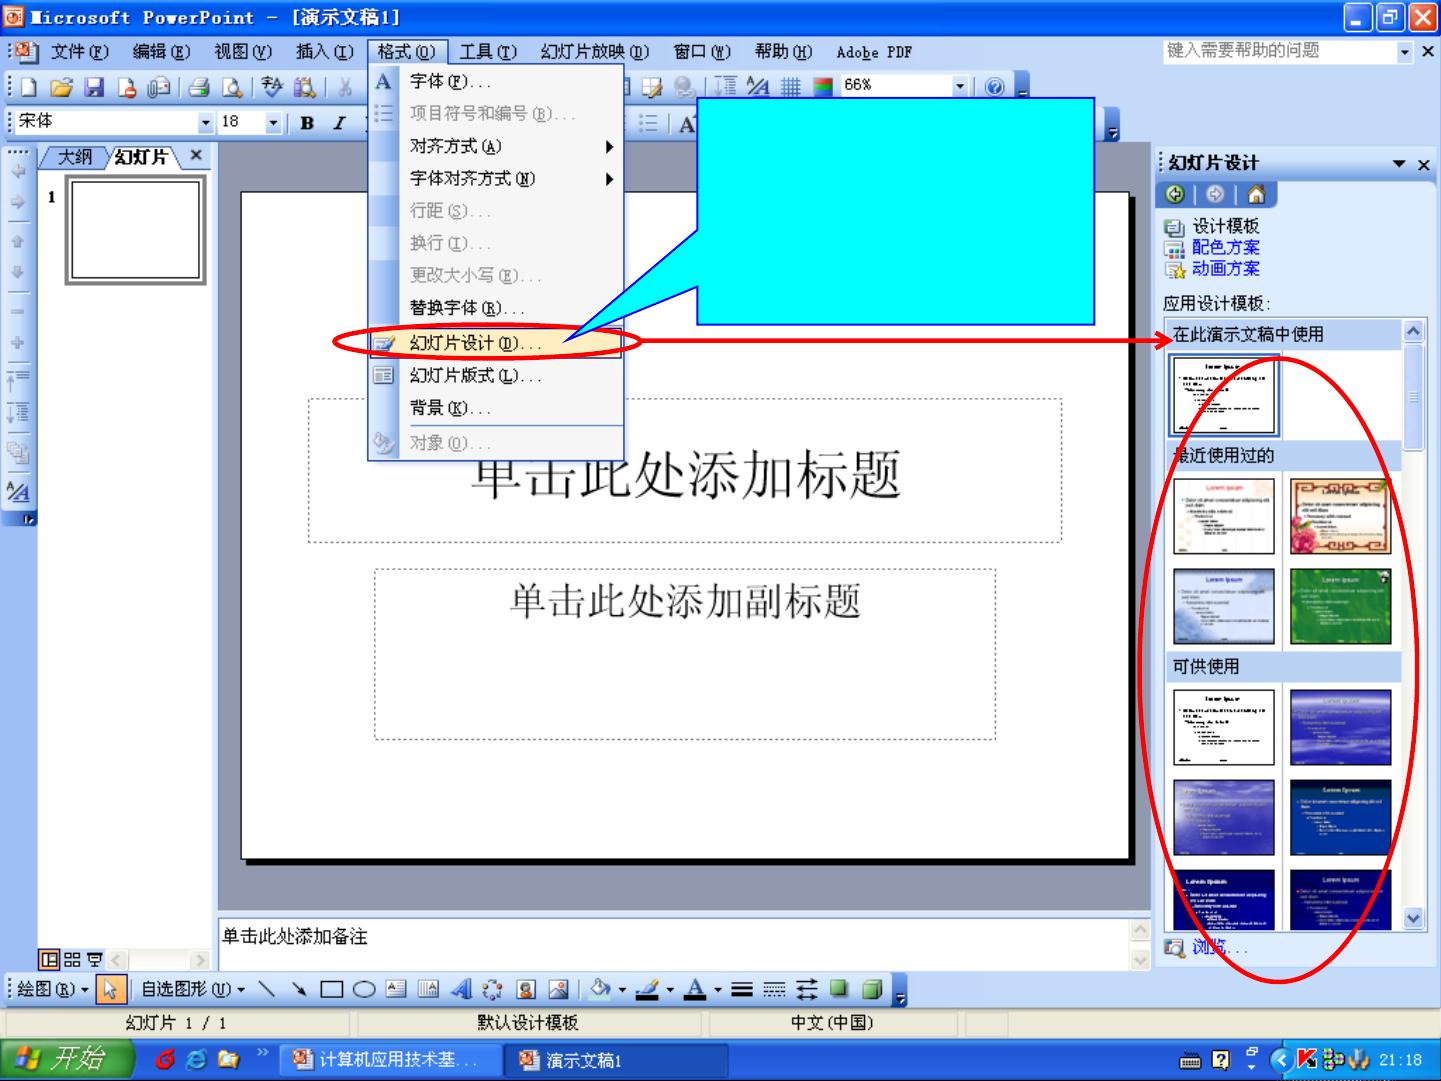This screenshot has width=1441, height=1081.
Task: Open the 工具 menu in the menu bar
Action: [x=487, y=51]
